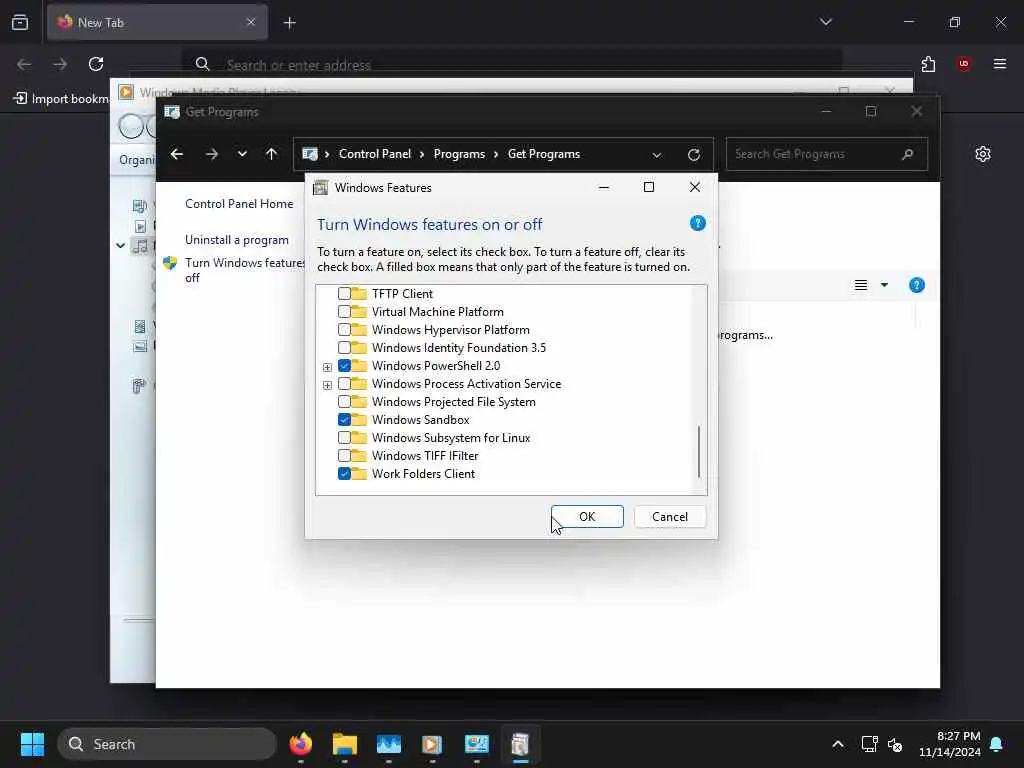Uncheck the Work Folders Client checkbox
The height and width of the screenshot is (768, 1024).
(344, 473)
